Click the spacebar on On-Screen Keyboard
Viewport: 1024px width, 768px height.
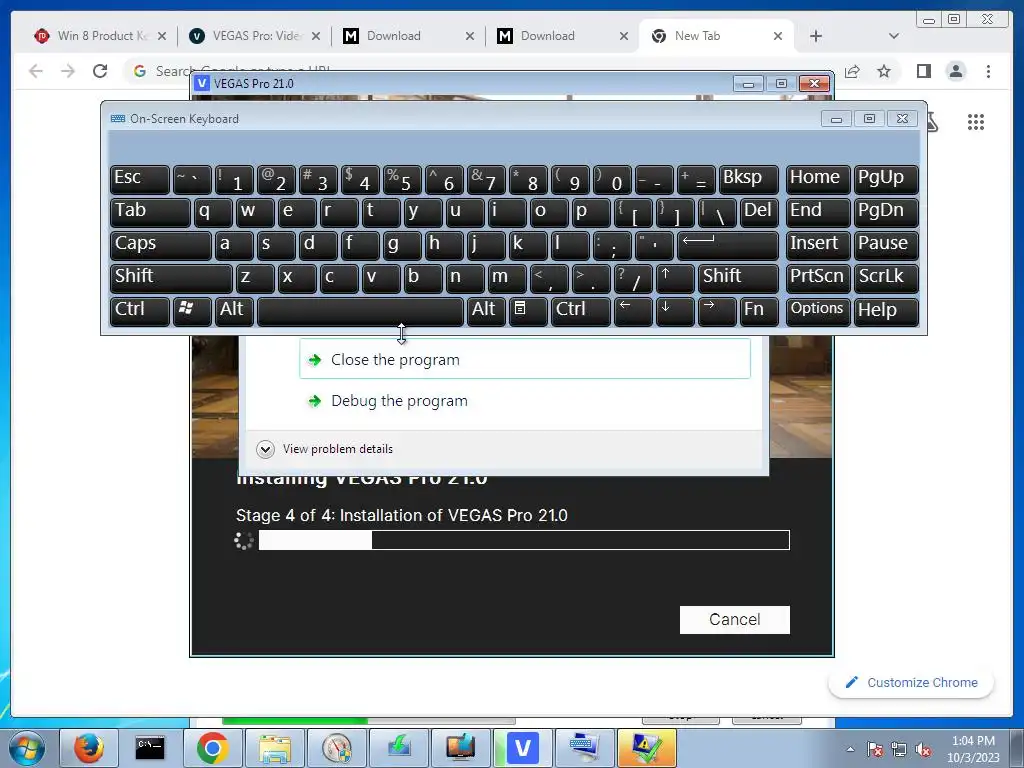point(360,311)
